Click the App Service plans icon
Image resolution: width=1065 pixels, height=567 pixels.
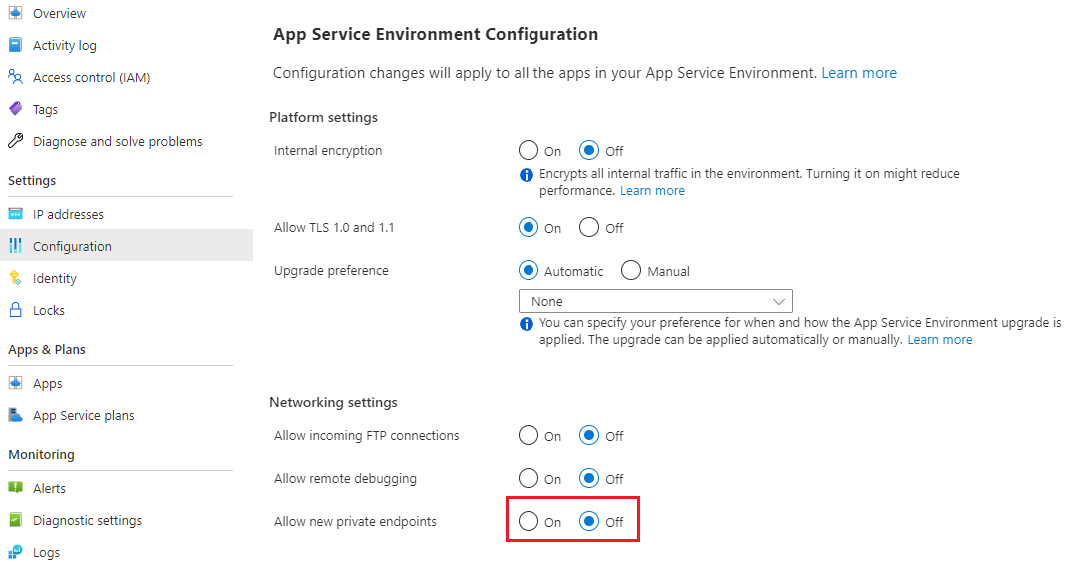point(15,415)
